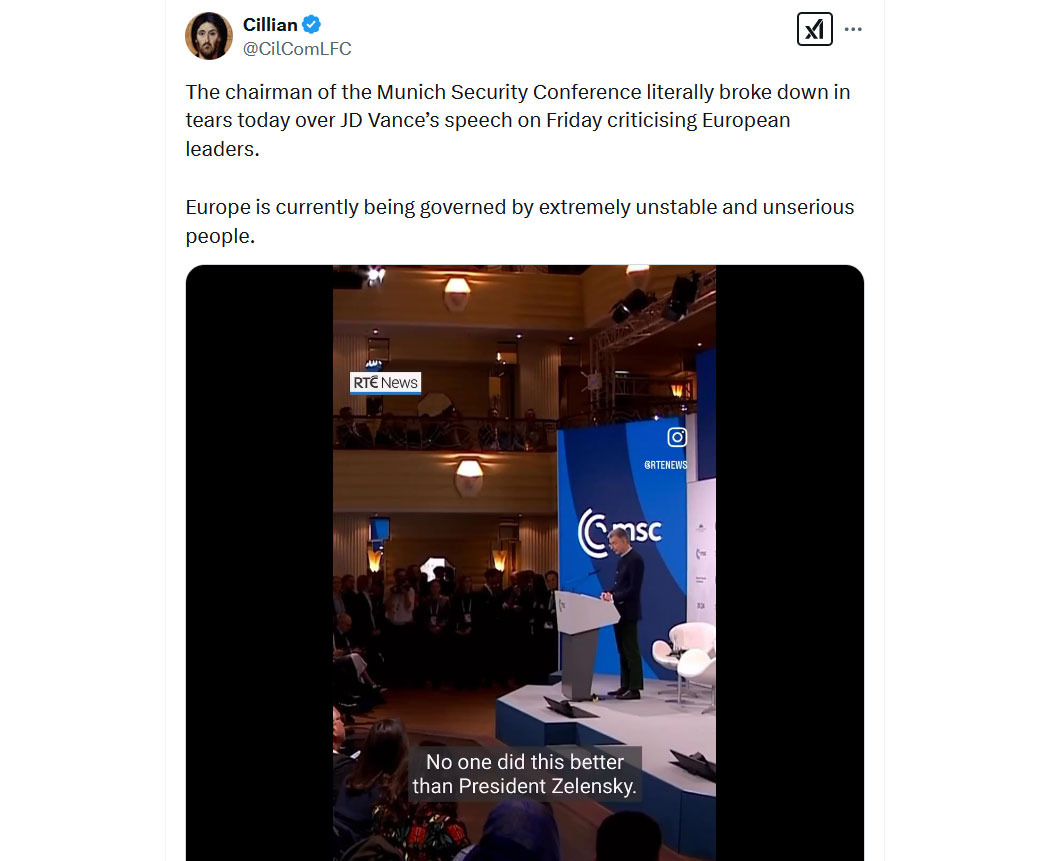Click the ceiling lamp at top of video
This screenshot has height=861, width=1050.
pyautogui.click(x=457, y=293)
